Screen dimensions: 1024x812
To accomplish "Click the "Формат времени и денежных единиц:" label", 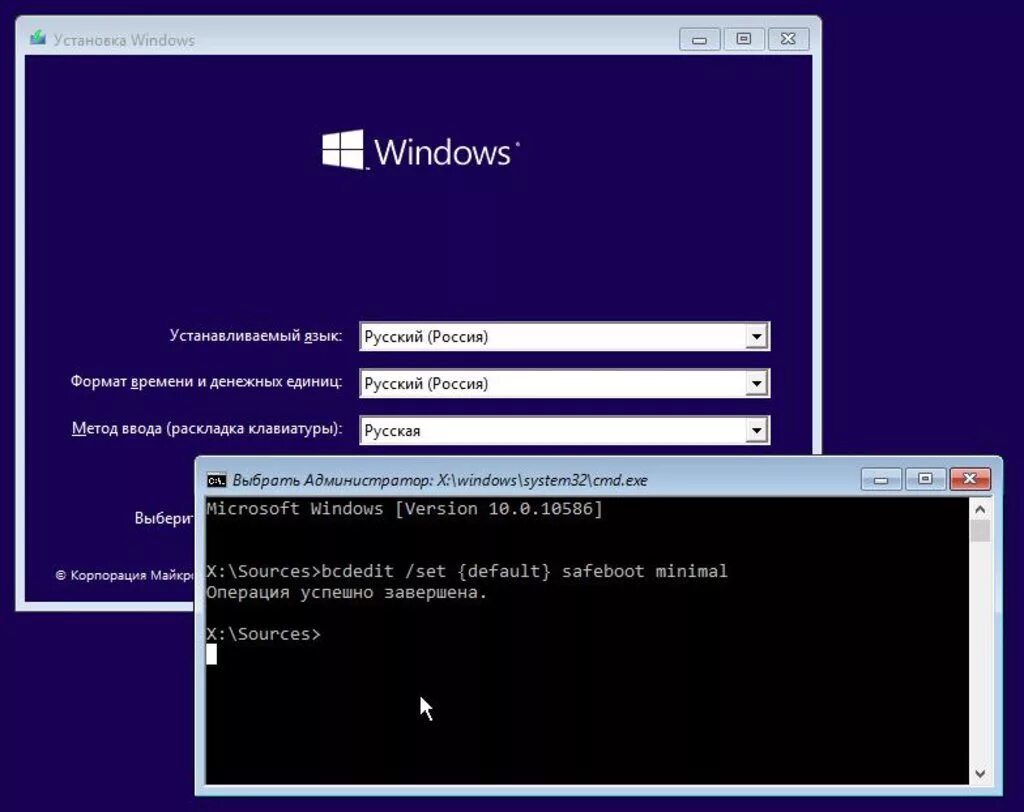I will [206, 382].
